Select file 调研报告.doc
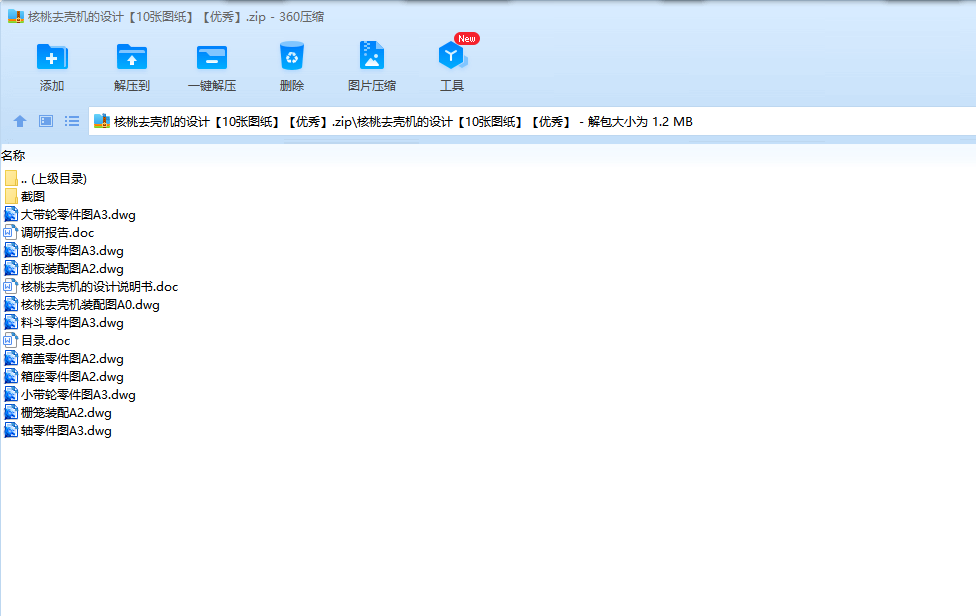 [x=49, y=233]
